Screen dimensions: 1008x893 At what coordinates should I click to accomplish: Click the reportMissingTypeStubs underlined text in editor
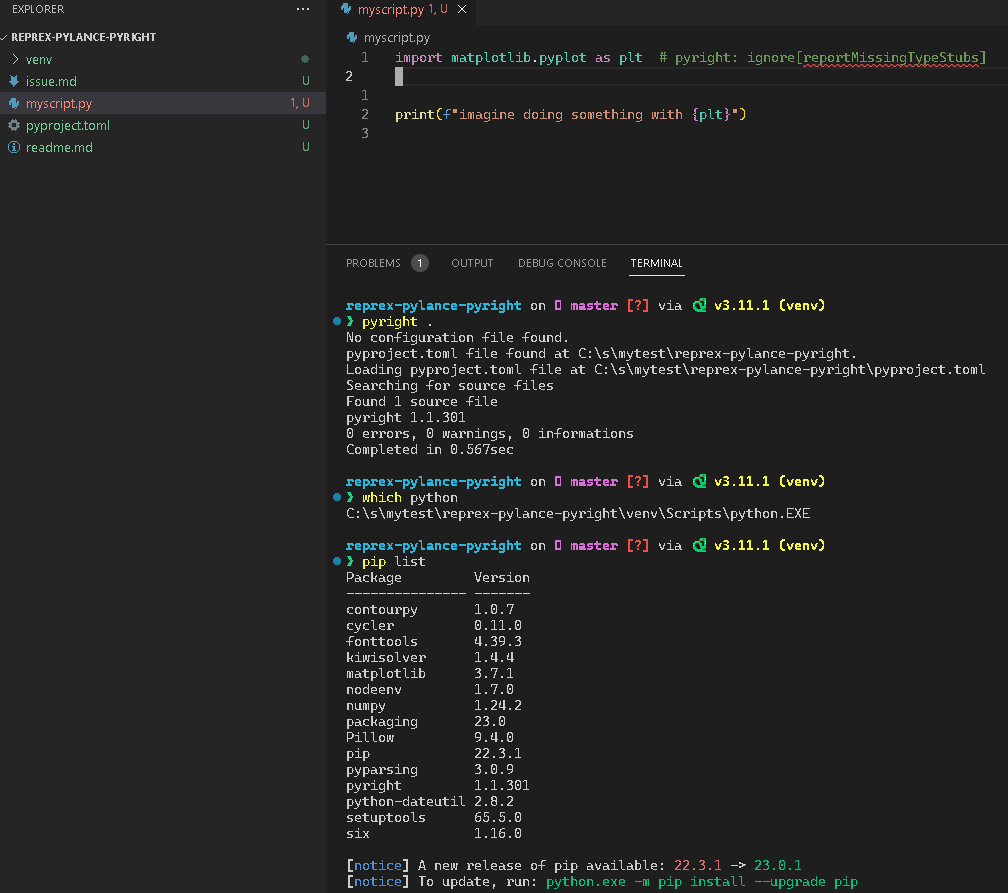[891, 58]
